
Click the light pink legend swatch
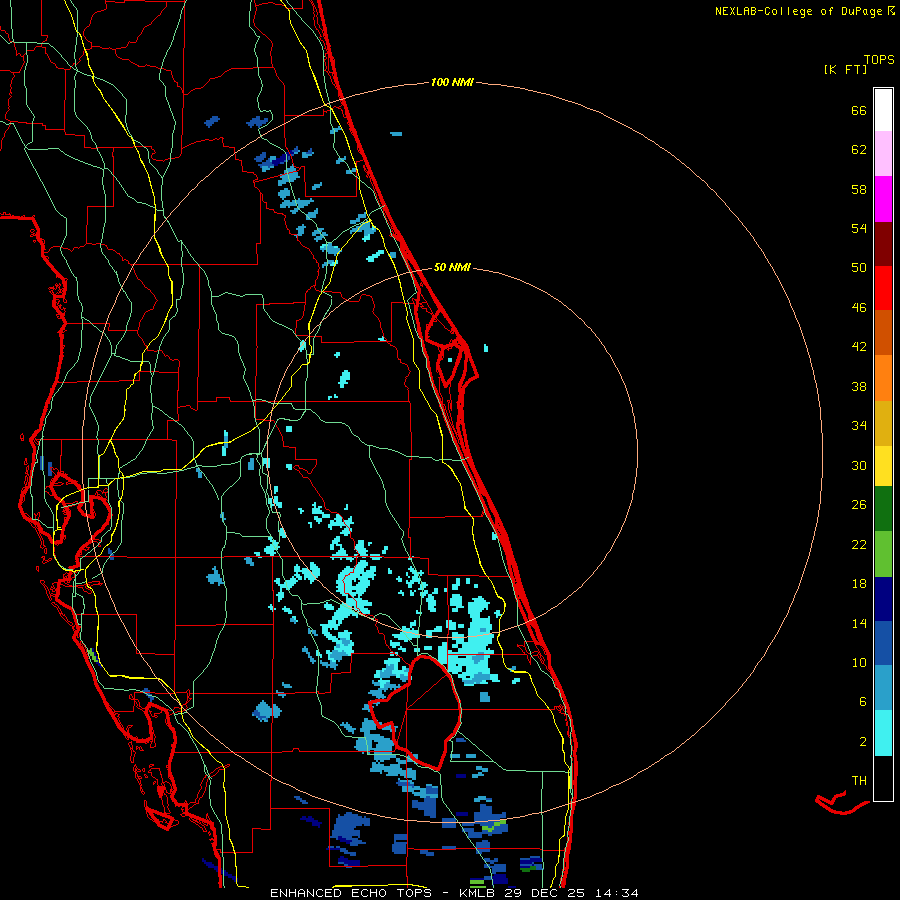coord(883,154)
